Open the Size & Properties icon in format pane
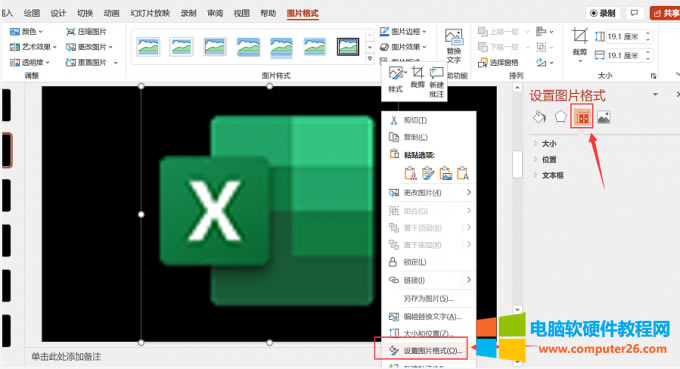Image resolution: width=680 pixels, height=369 pixels. [582, 117]
